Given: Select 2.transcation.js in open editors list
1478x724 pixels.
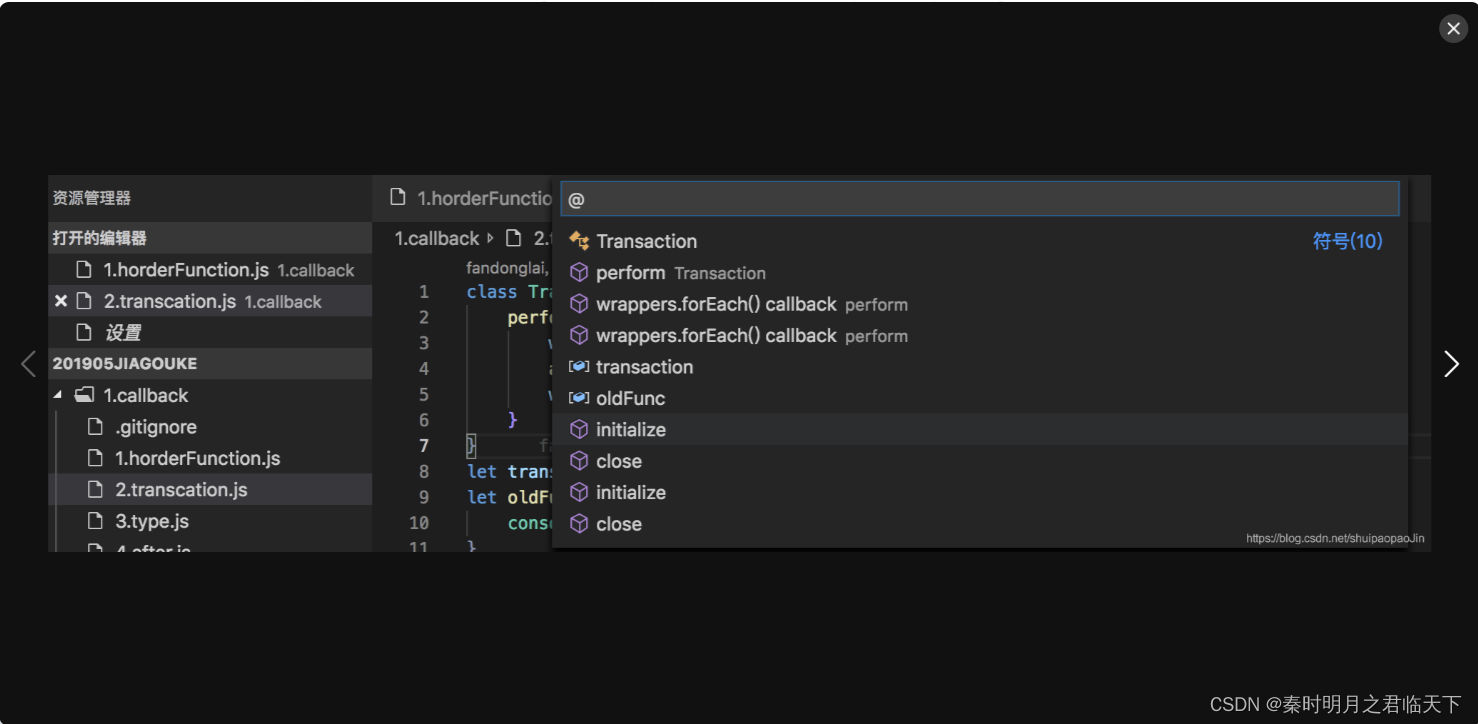Looking at the screenshot, I should (x=210, y=301).
